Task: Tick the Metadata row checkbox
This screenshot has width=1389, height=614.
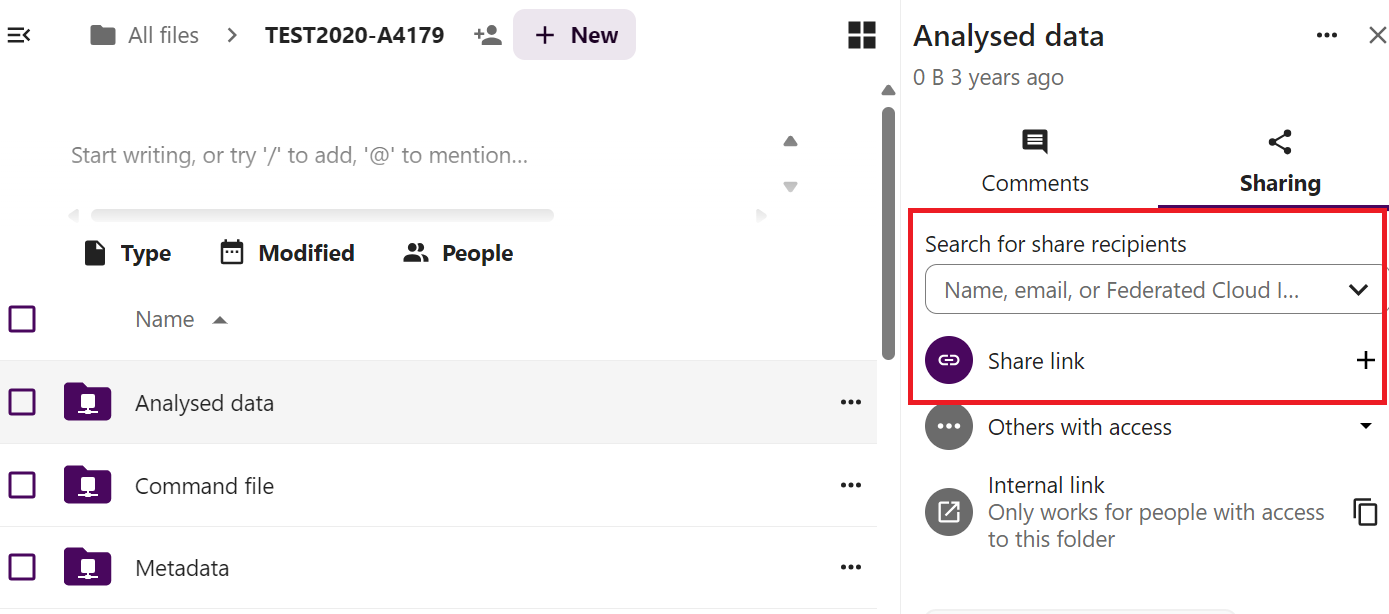Action: 22,567
